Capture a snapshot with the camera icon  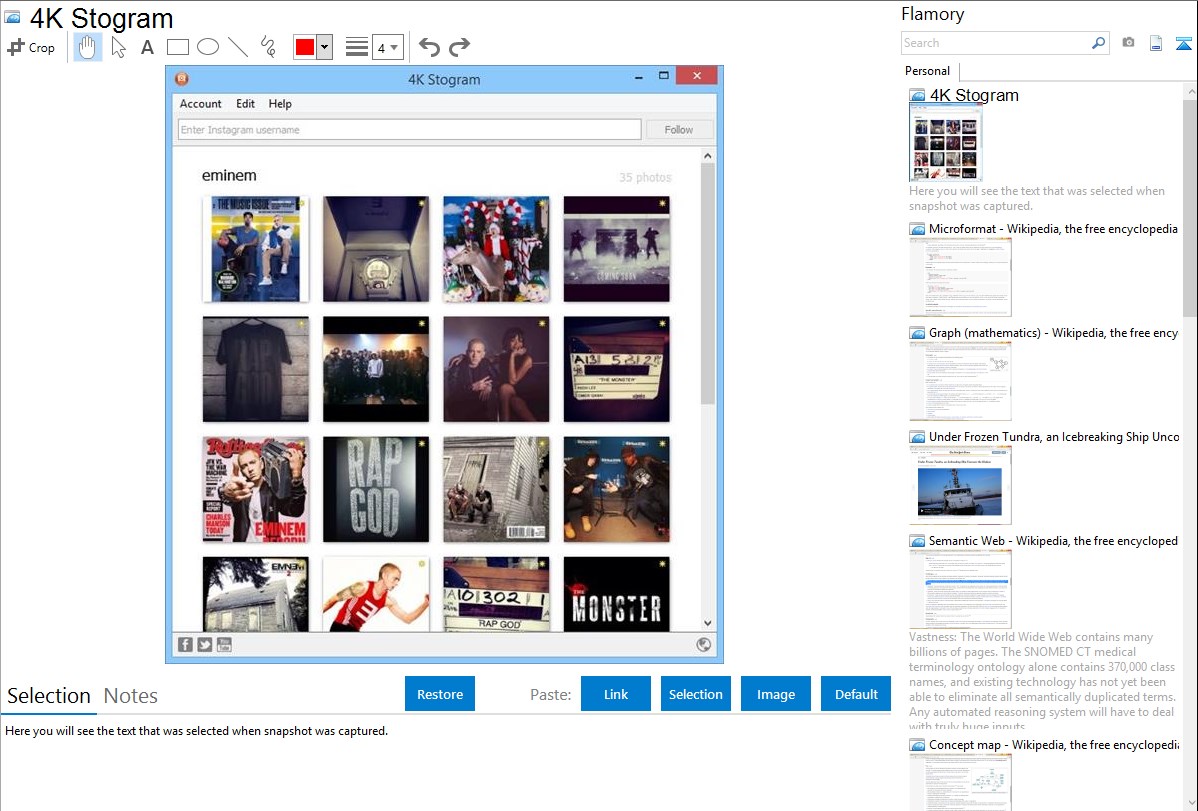tap(1128, 43)
